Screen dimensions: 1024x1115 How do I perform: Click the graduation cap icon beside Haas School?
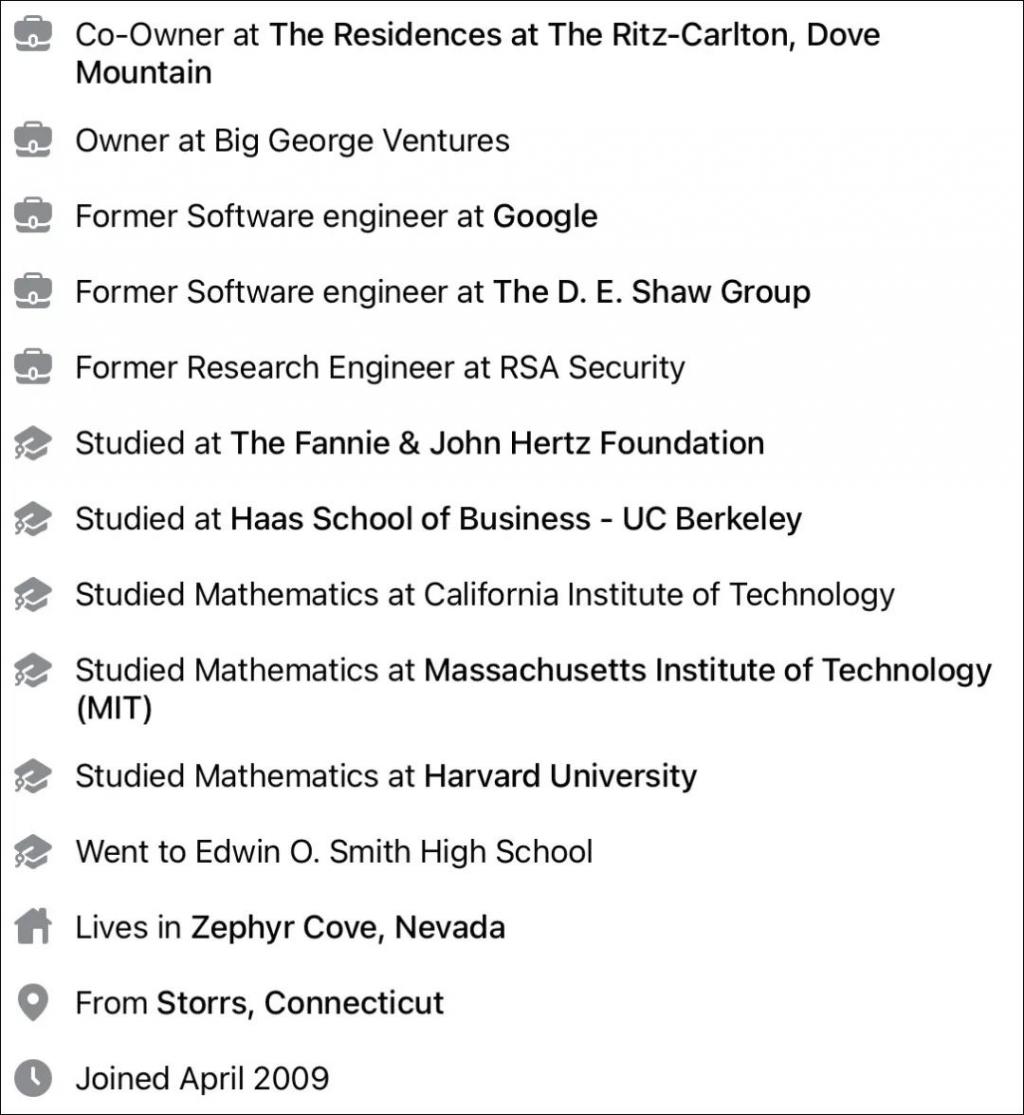(33, 518)
